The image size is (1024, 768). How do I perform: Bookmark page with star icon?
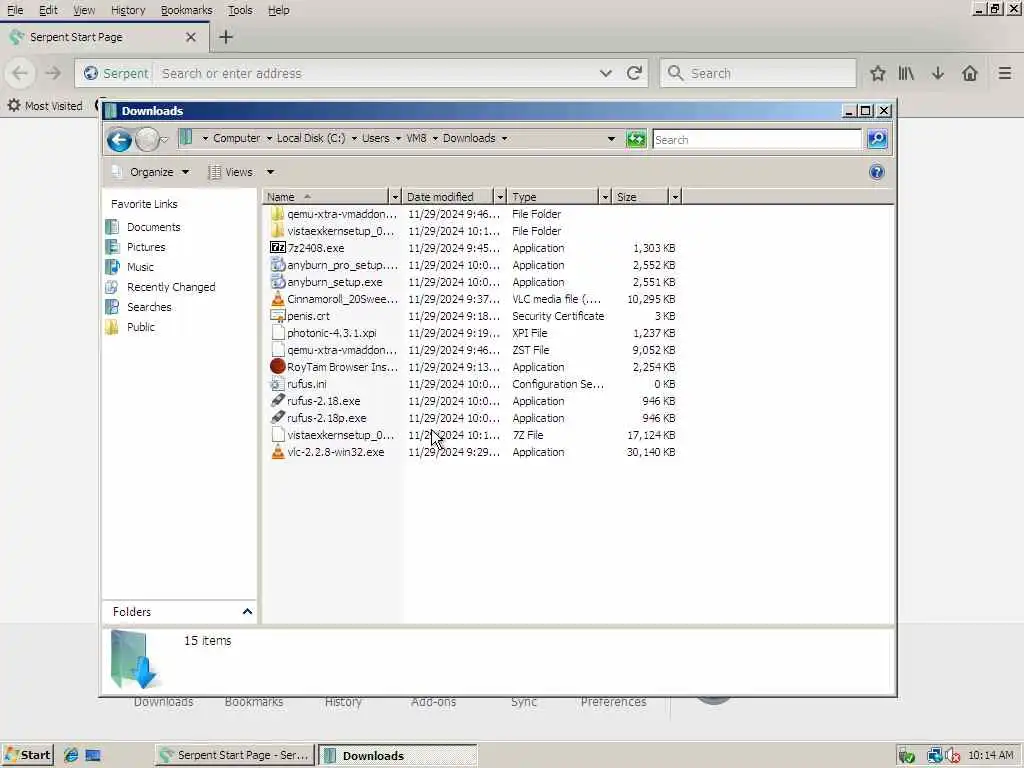[877, 73]
